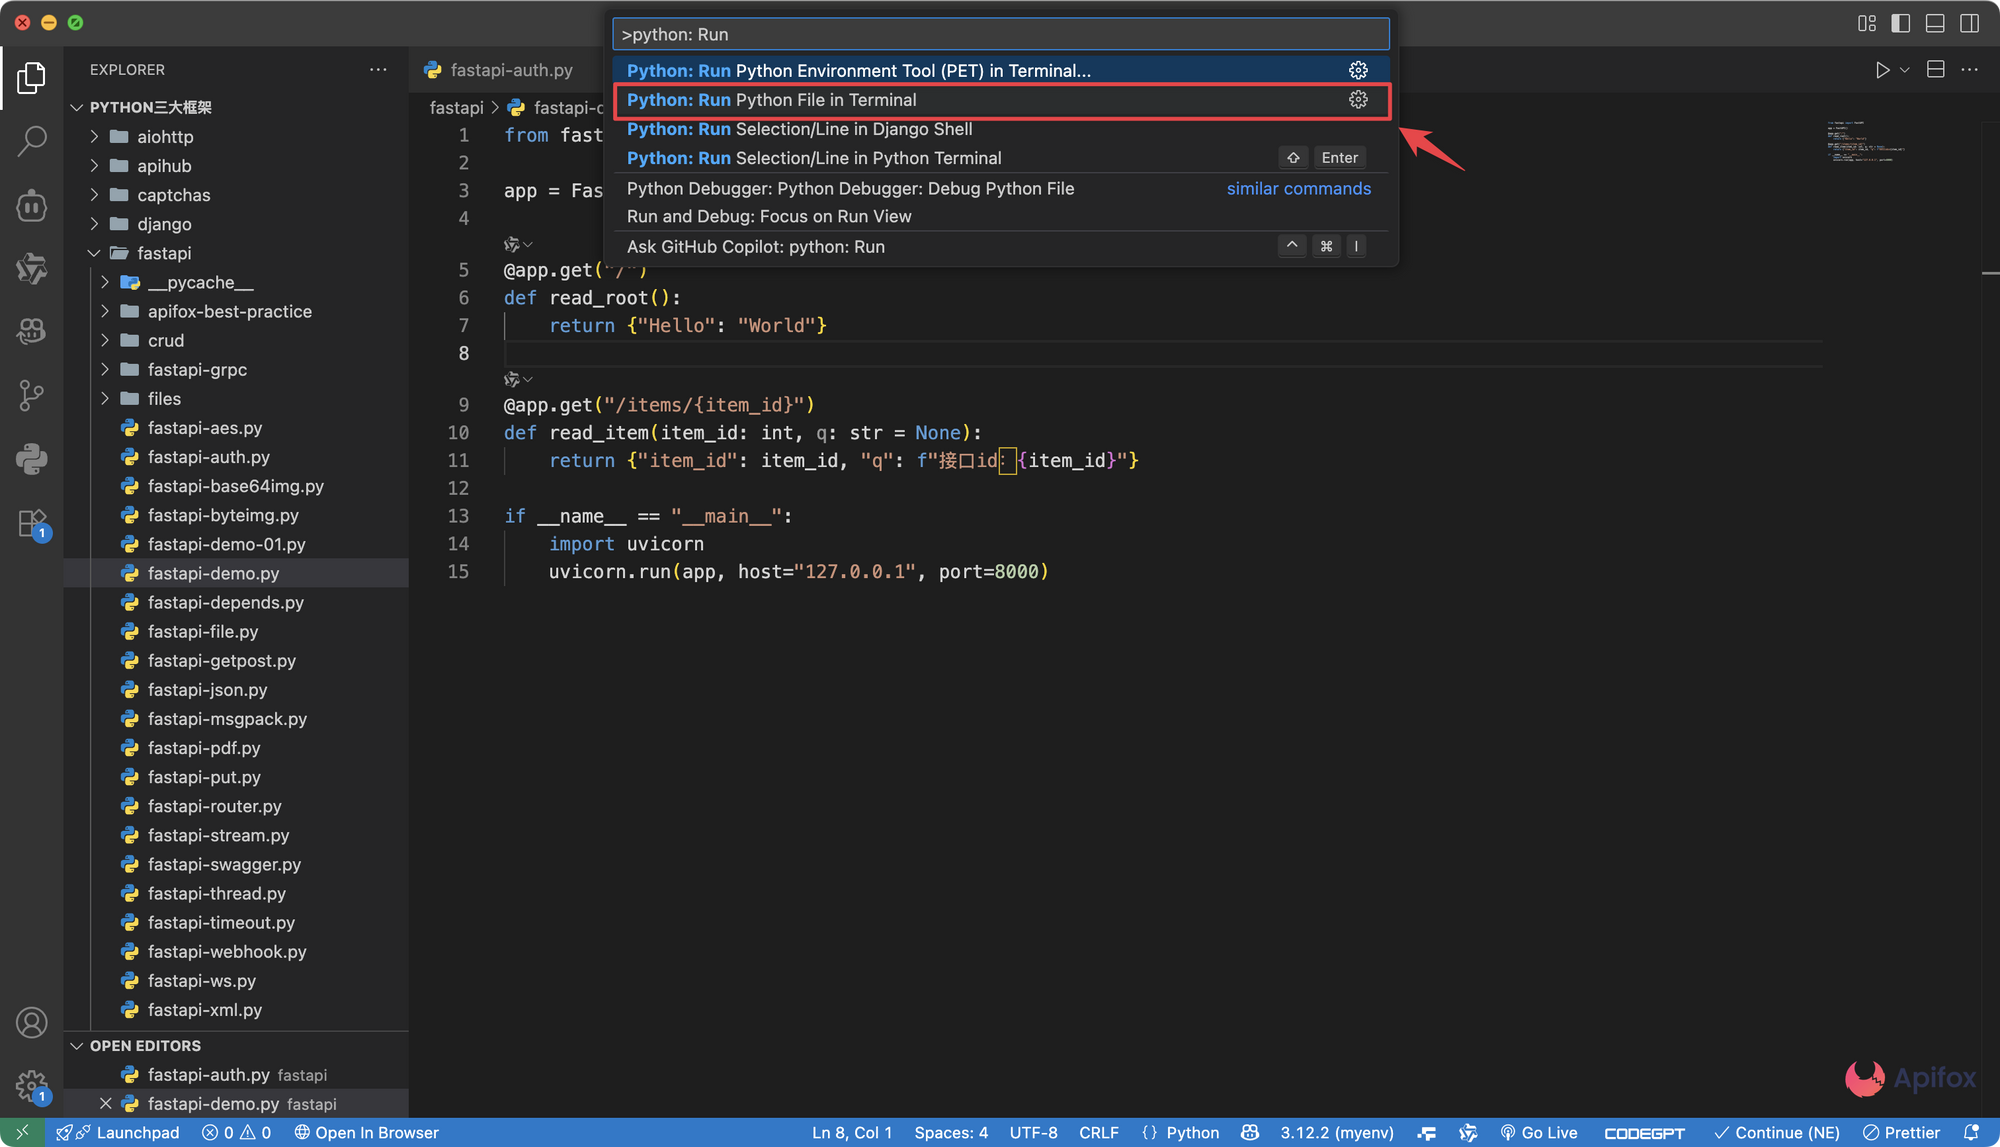Screen dimensions: 2000x1147
Task: Switch to the fastapi-auth.py tab
Action: pos(511,70)
